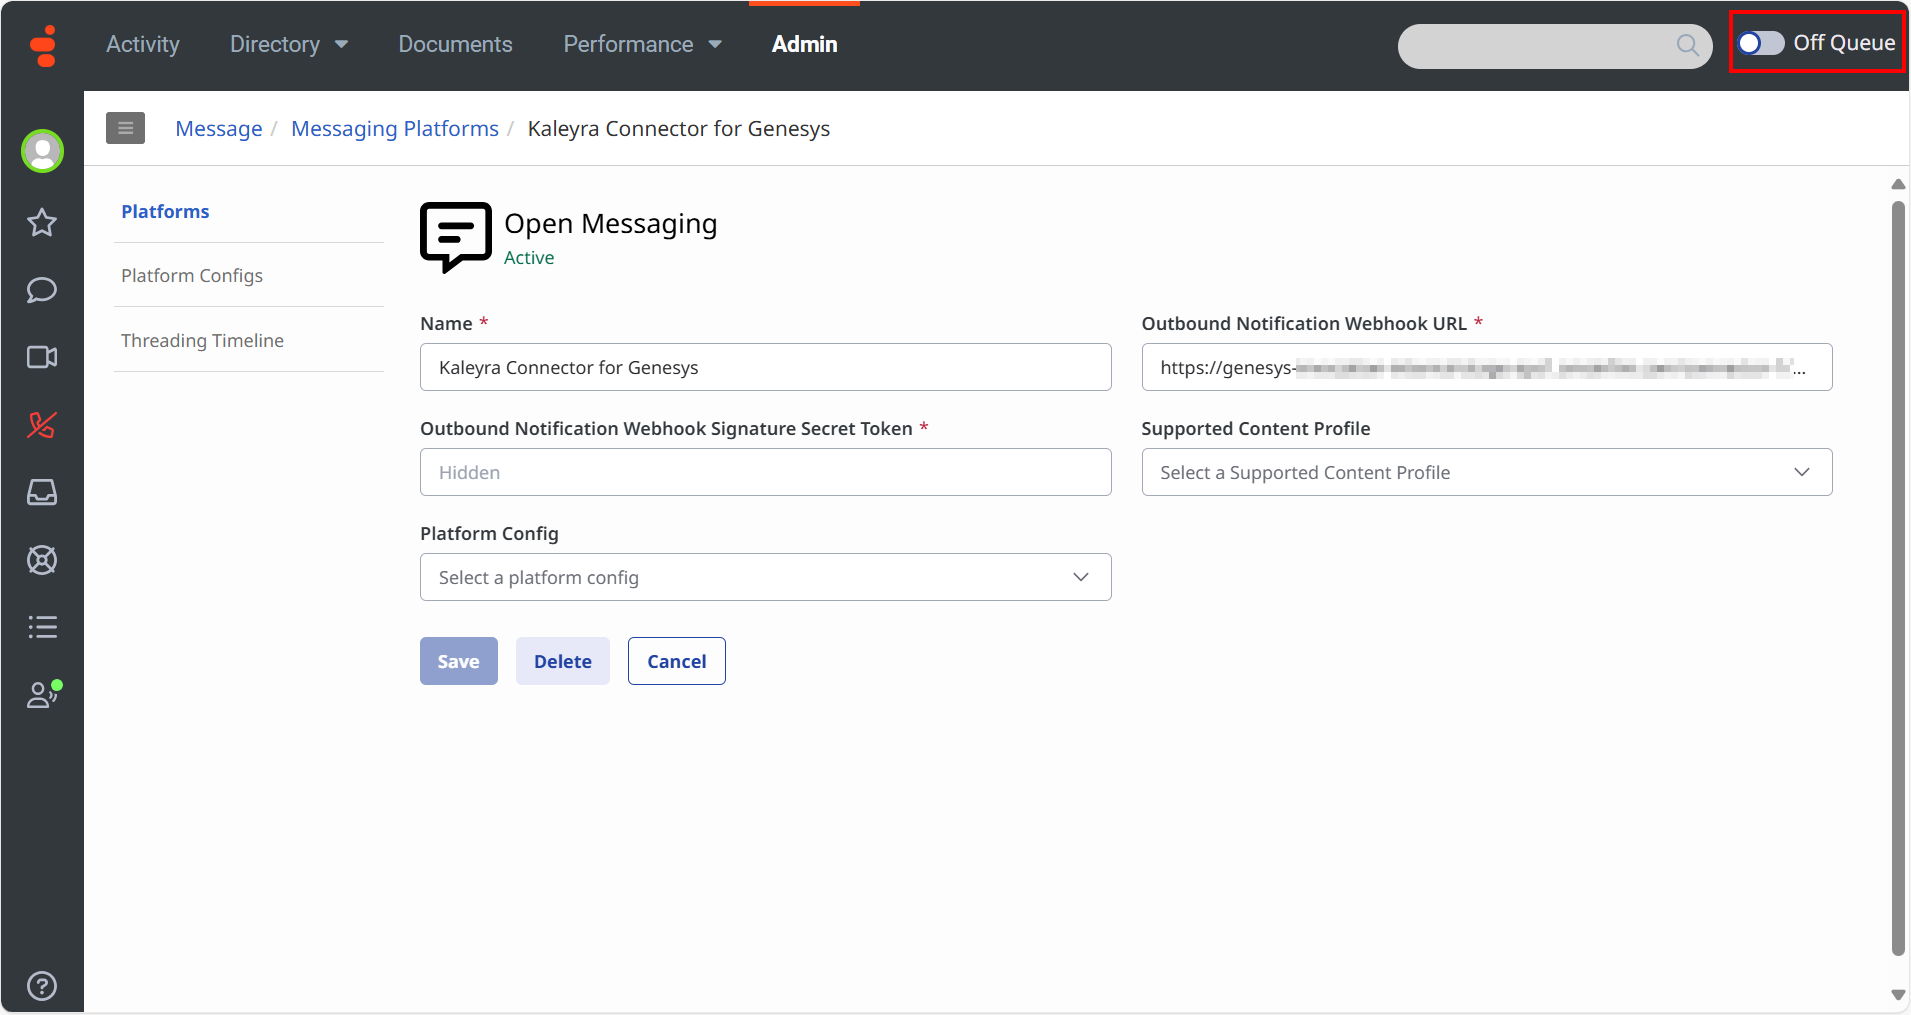Click the Kaleyra Connector for Genesys breadcrumb

click(x=679, y=129)
